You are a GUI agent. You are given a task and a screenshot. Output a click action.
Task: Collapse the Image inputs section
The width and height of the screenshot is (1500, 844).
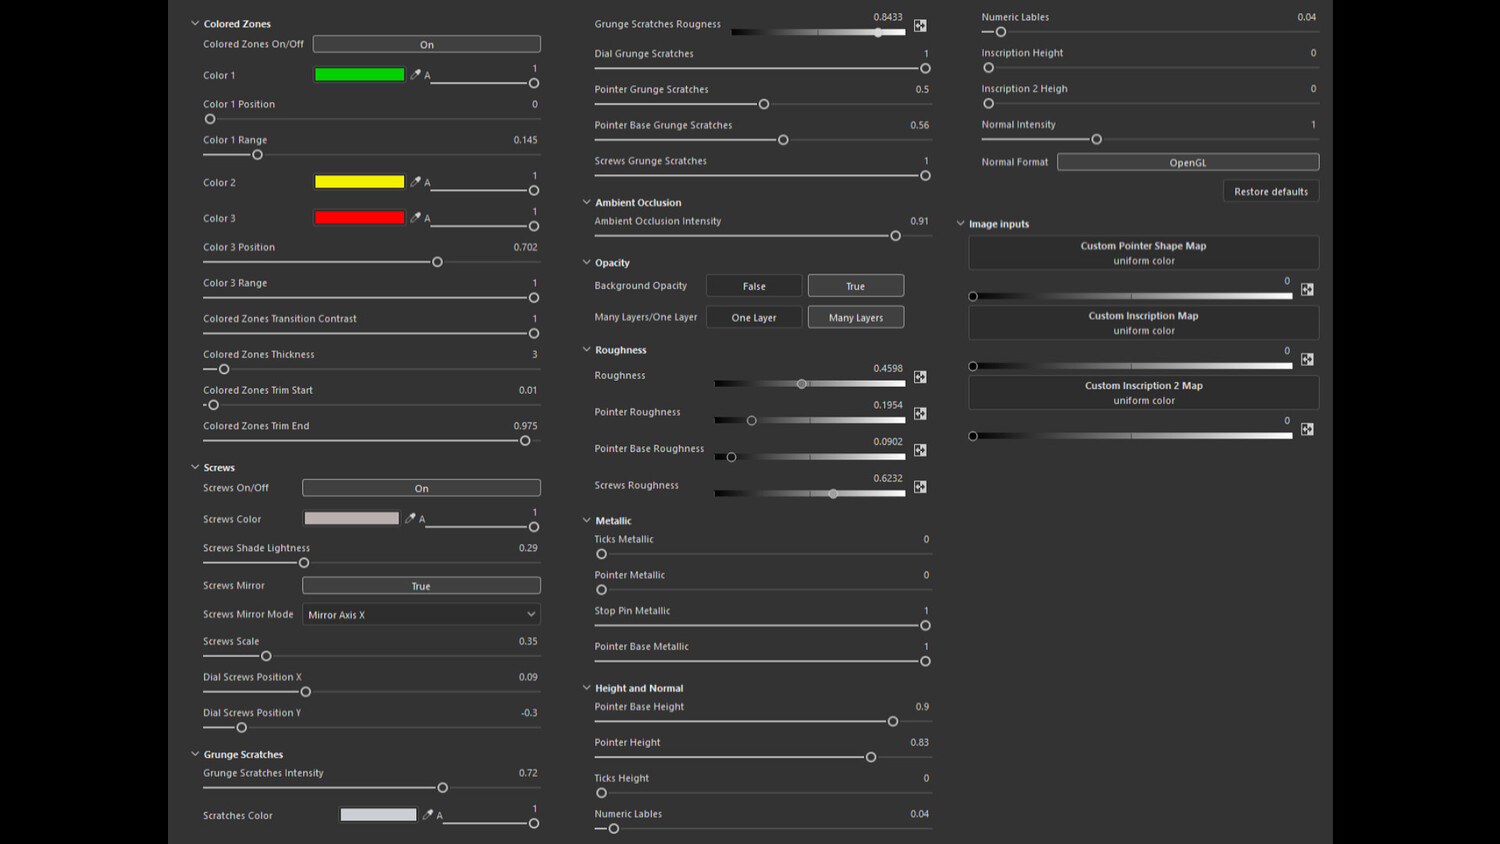tap(961, 224)
